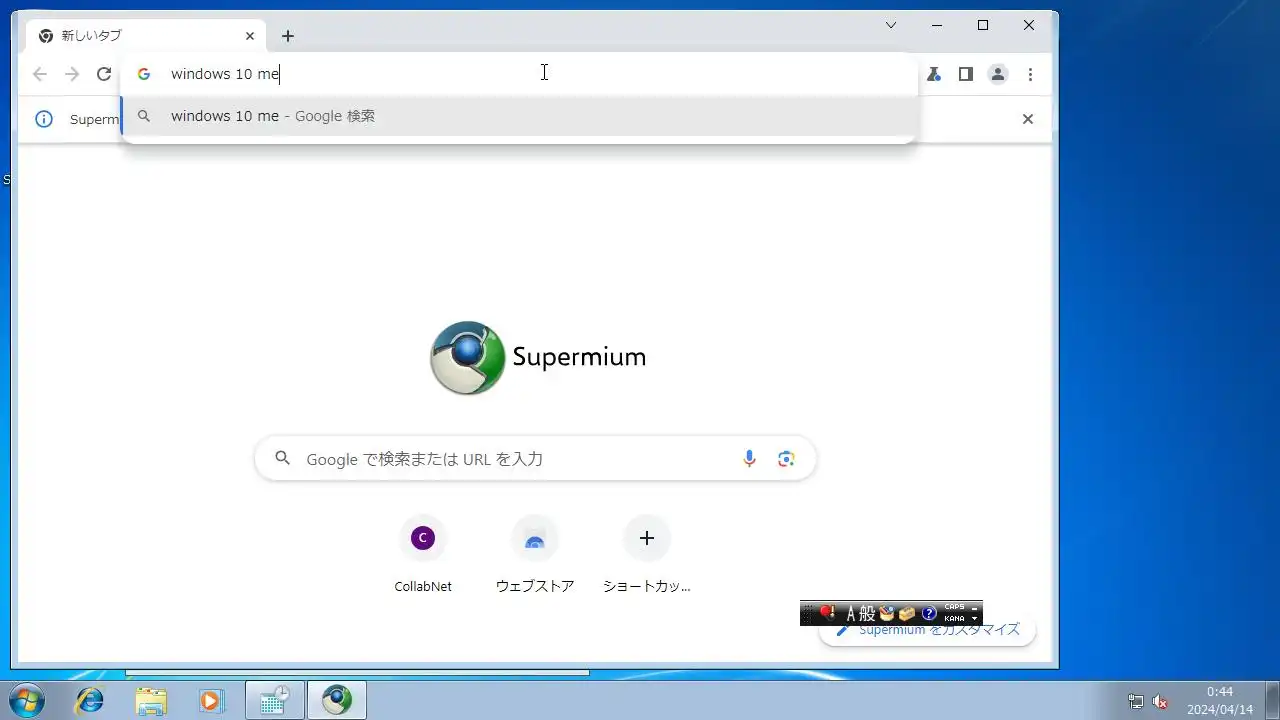1280x720 pixels.
Task: Click the Supermium をカスタマイズ button
Action: pos(928,630)
